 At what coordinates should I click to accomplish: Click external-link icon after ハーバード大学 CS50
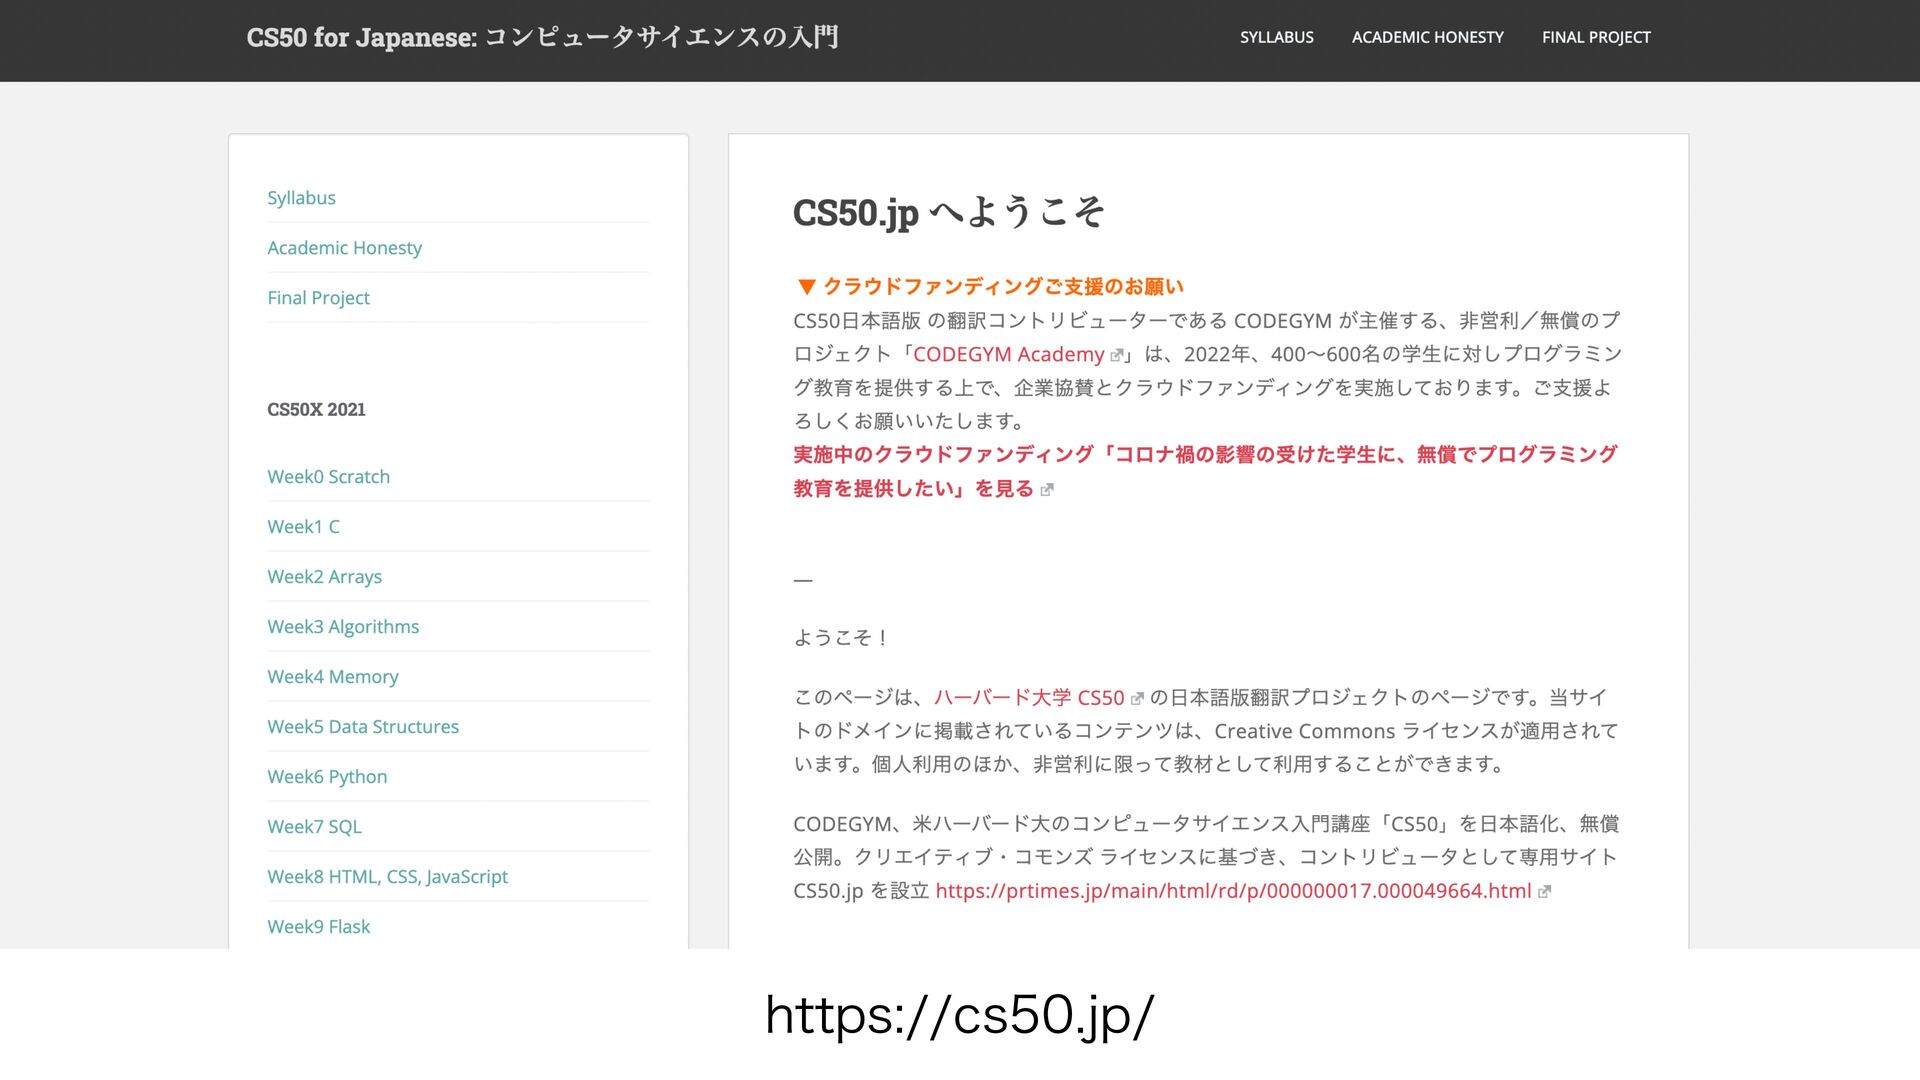(x=1137, y=699)
